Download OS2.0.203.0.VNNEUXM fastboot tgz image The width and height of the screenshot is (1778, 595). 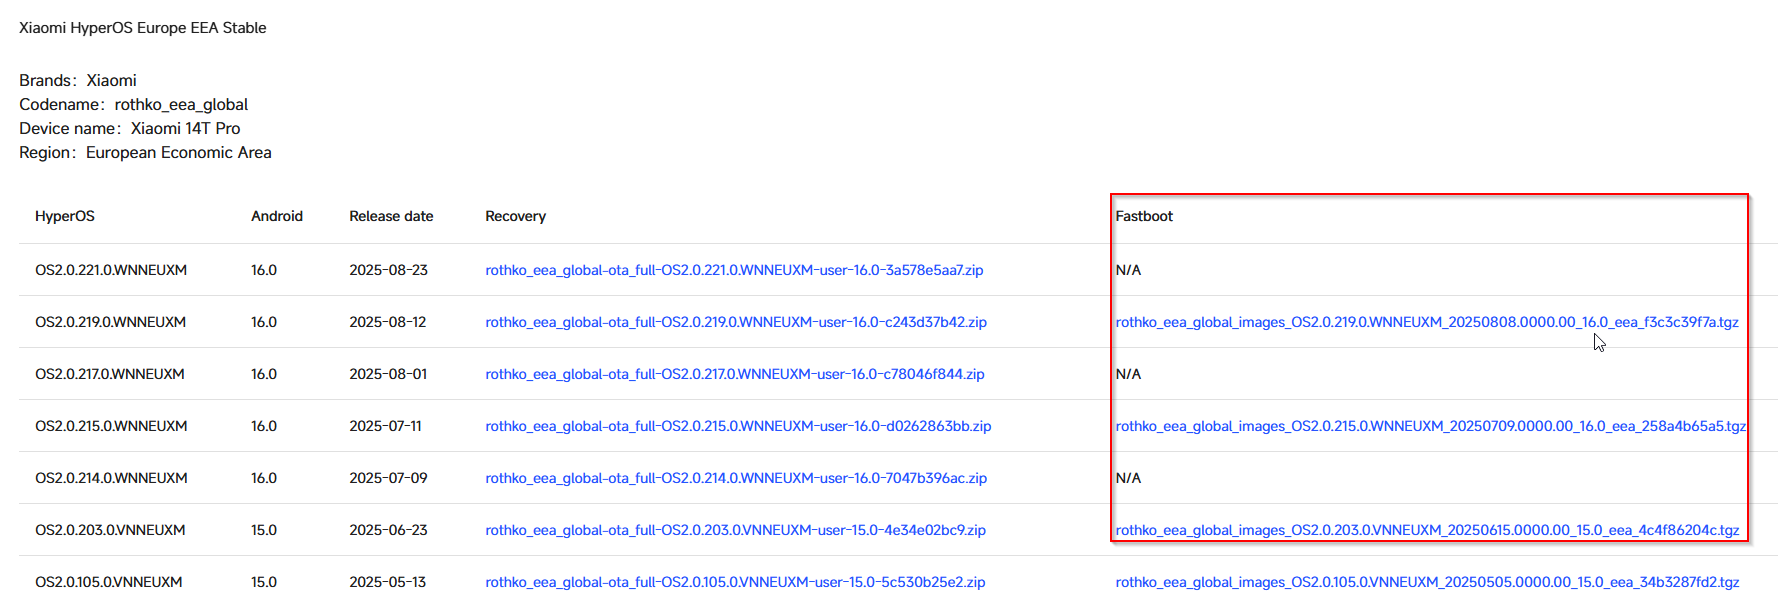coord(1426,530)
